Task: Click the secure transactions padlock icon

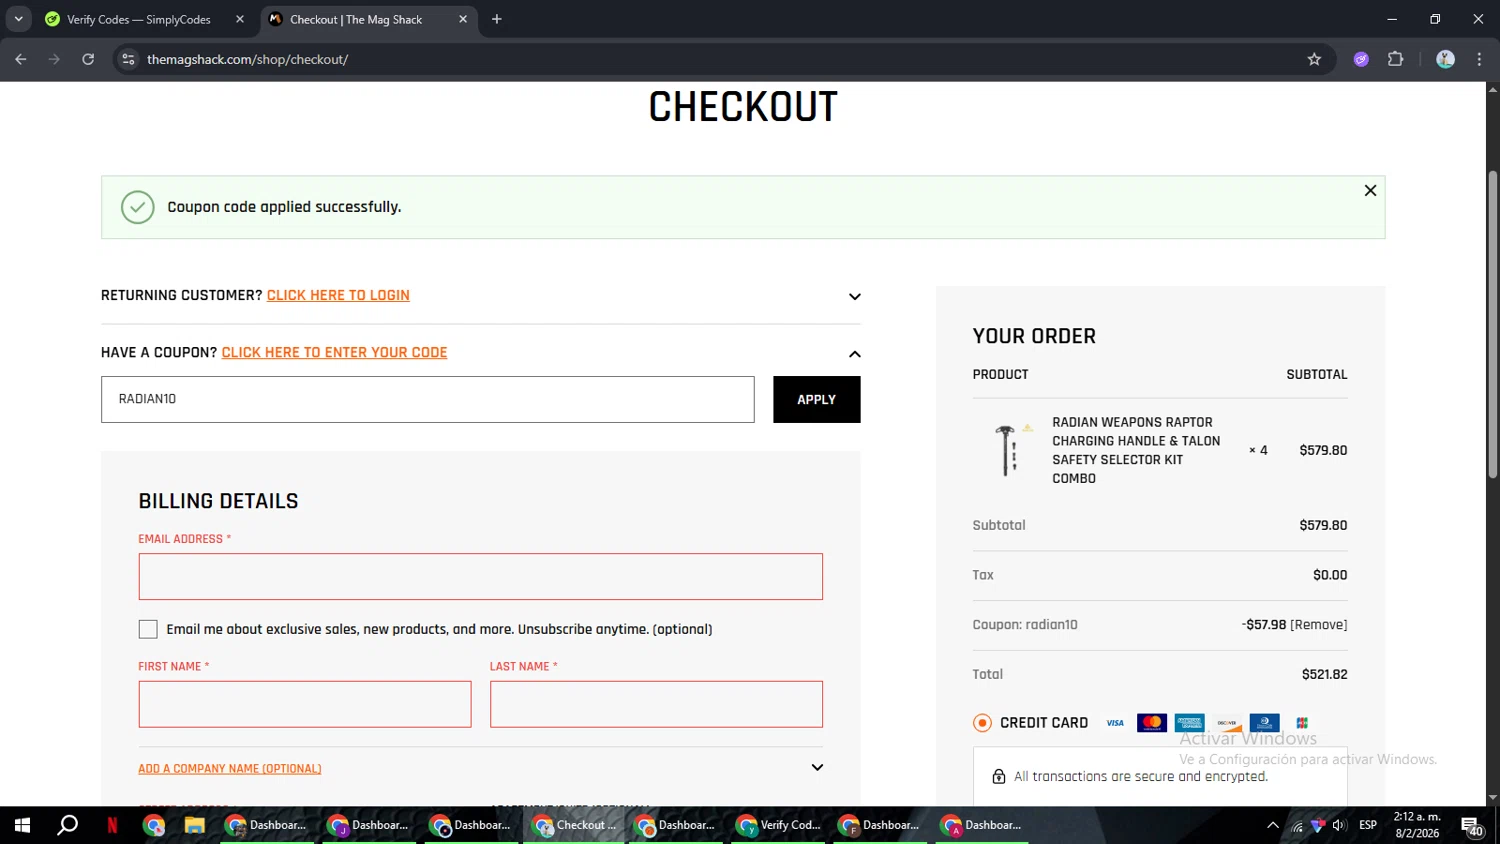Action: coord(998,777)
